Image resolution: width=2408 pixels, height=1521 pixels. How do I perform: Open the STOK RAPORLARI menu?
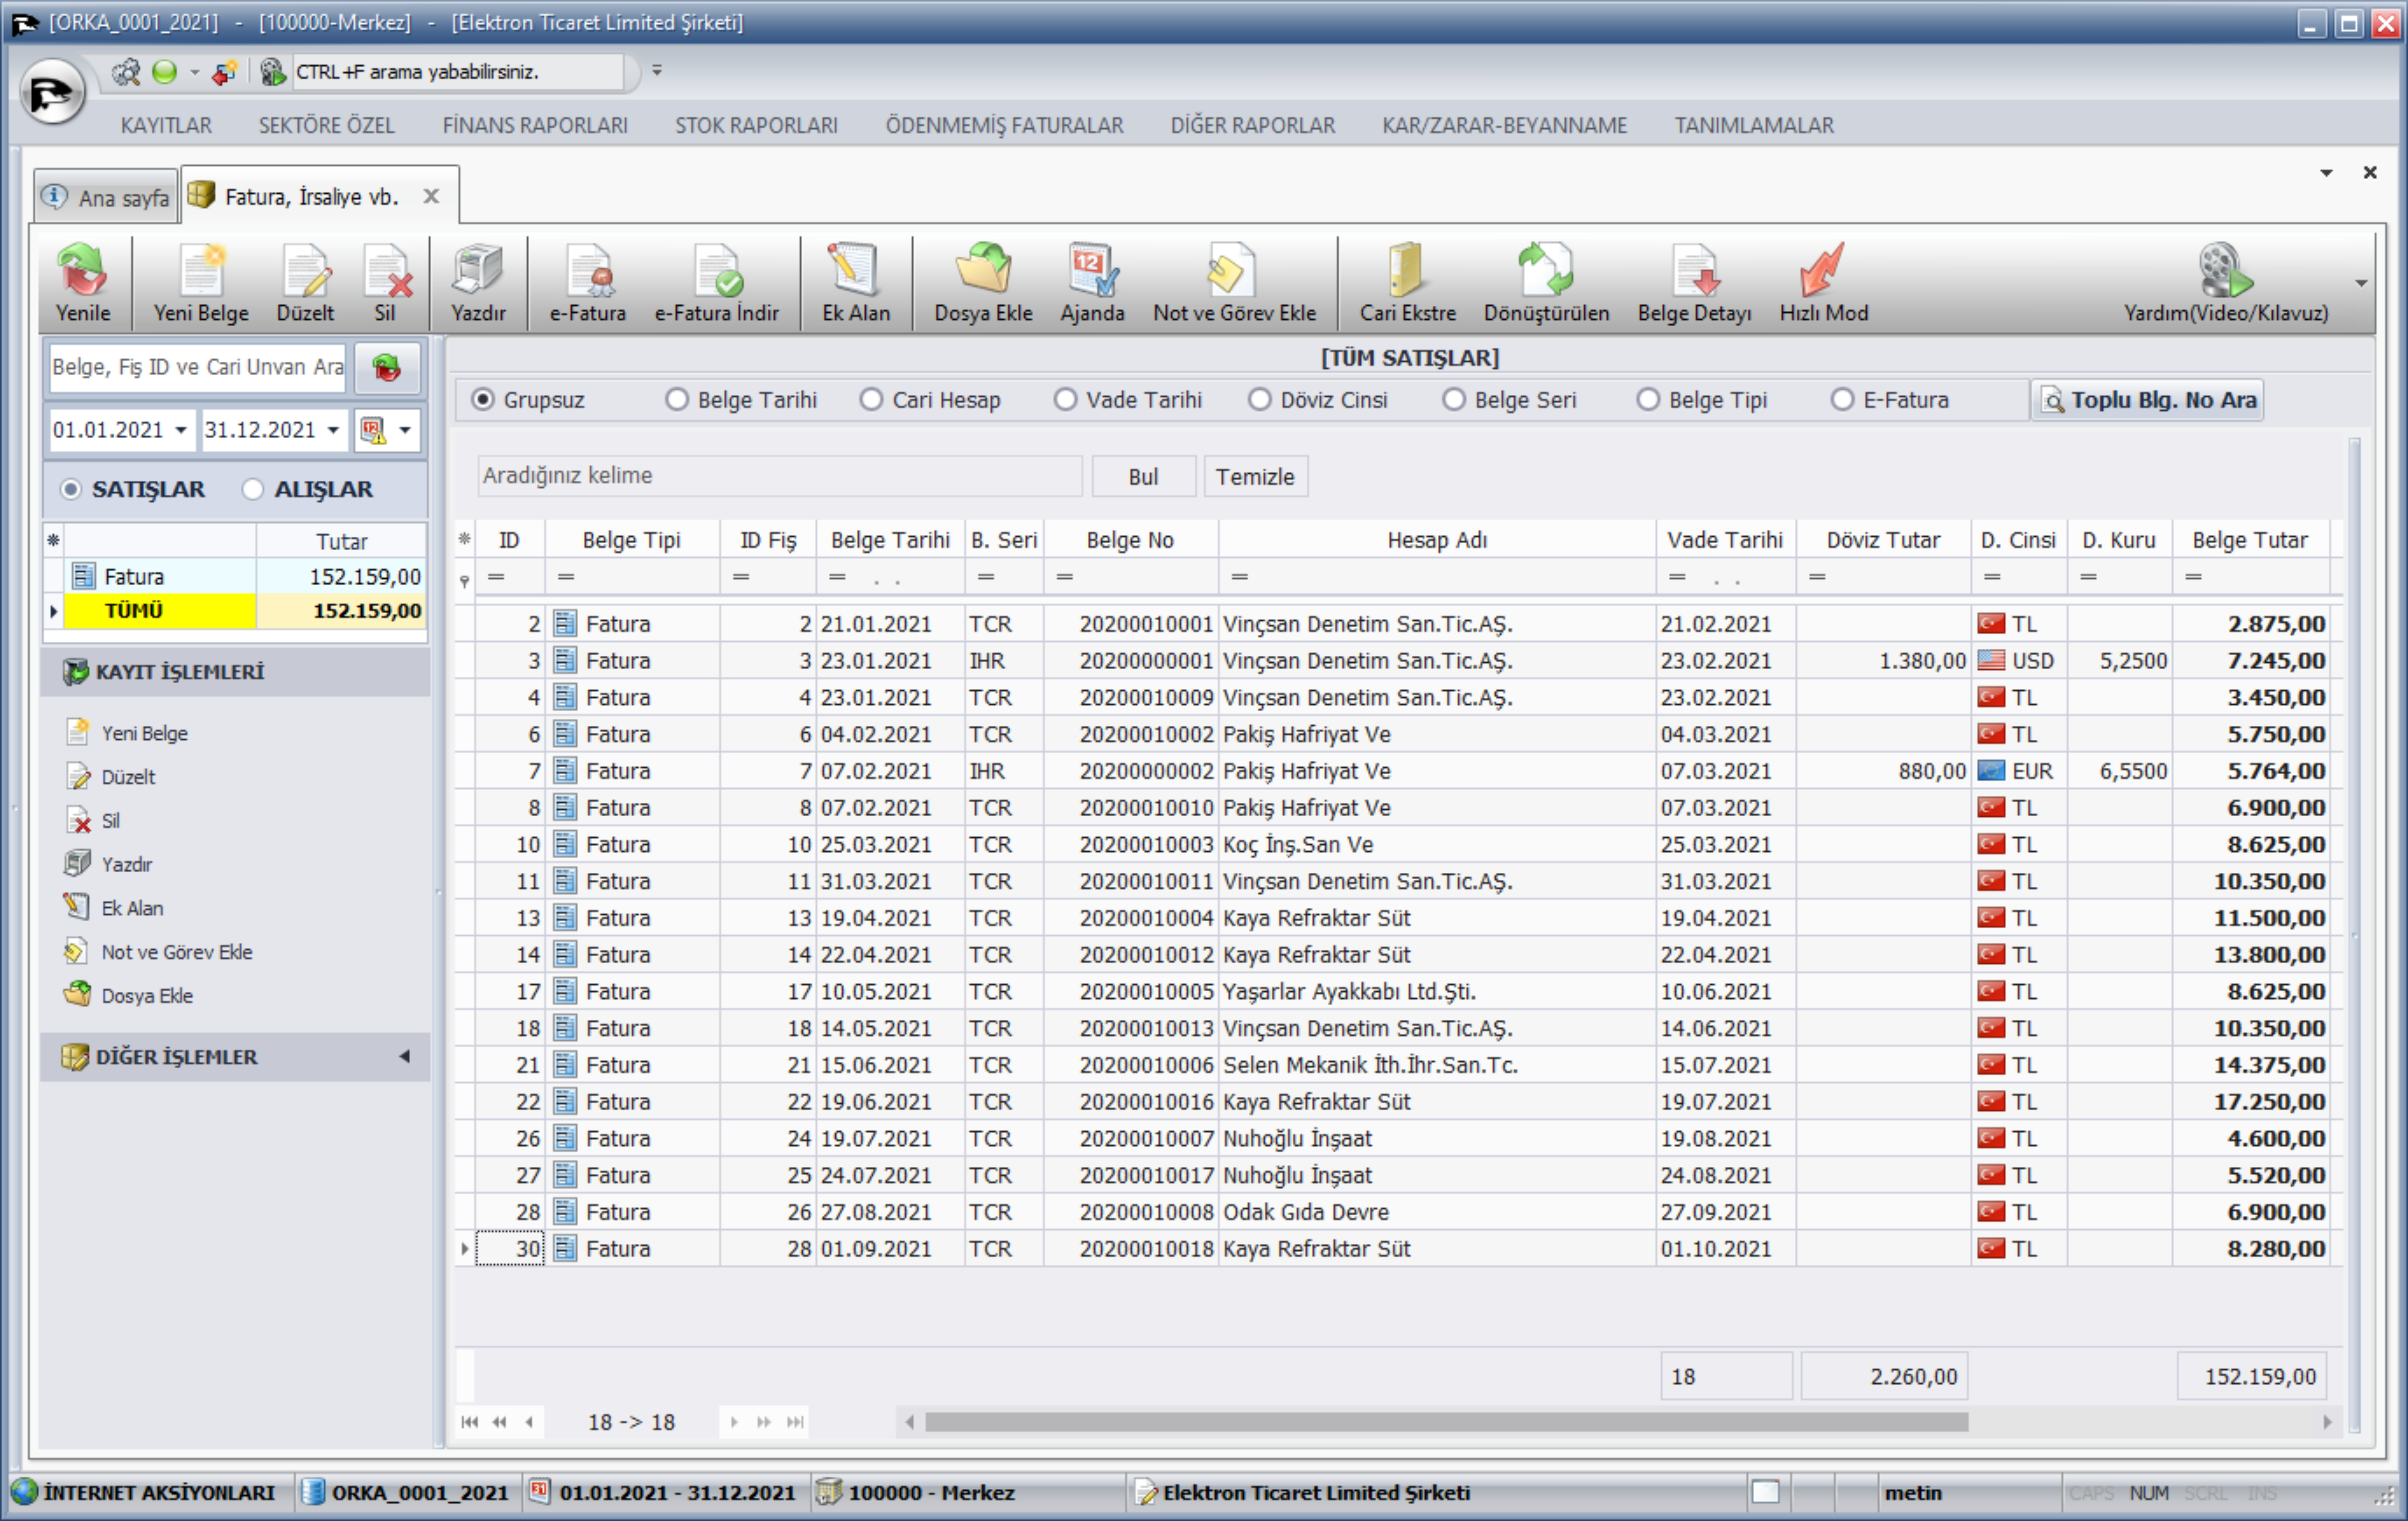(x=756, y=126)
